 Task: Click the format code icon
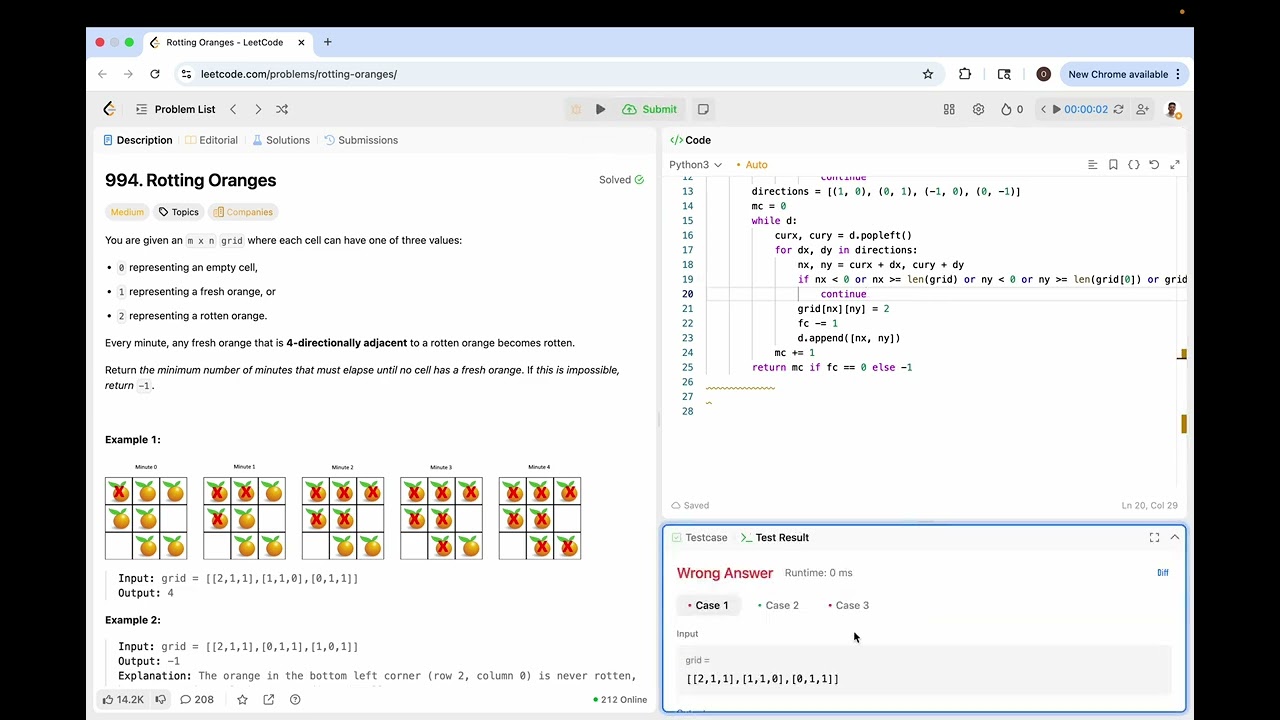click(1092, 164)
